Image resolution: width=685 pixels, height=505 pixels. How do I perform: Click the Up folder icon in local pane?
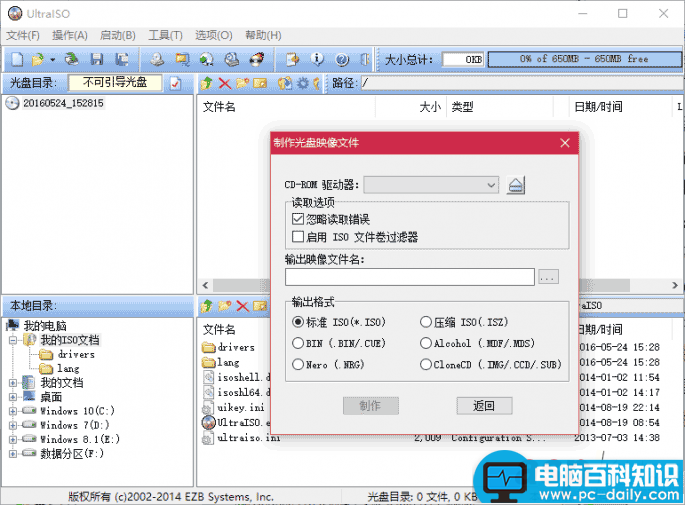206,306
